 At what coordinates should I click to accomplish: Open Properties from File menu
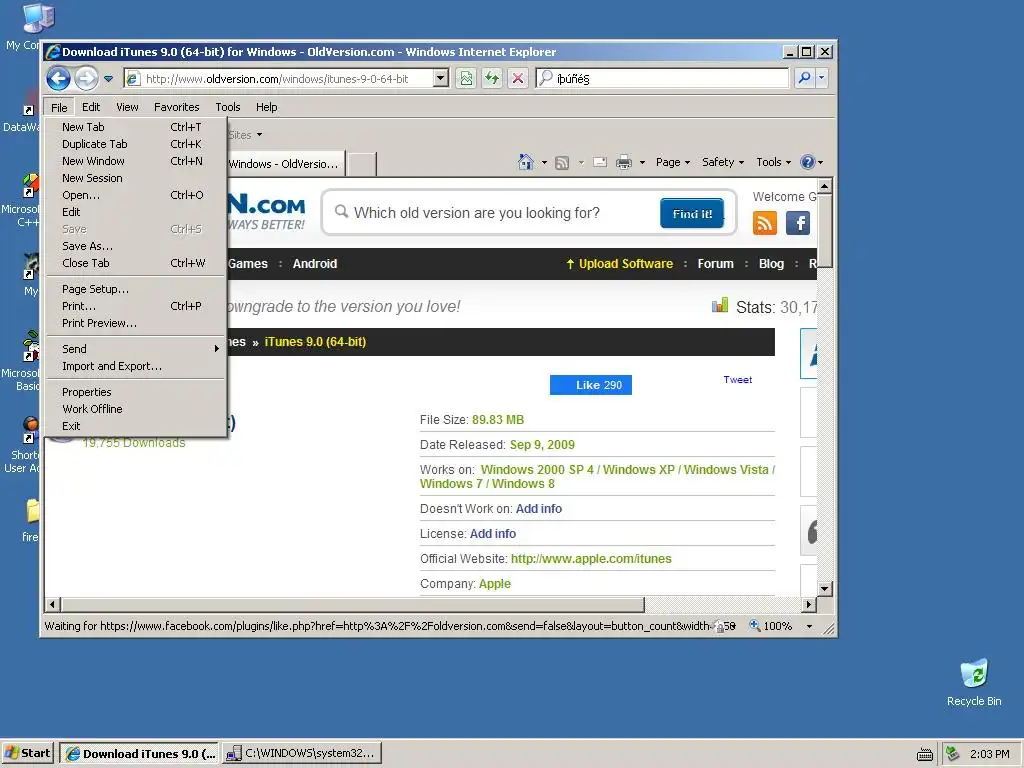point(136,392)
